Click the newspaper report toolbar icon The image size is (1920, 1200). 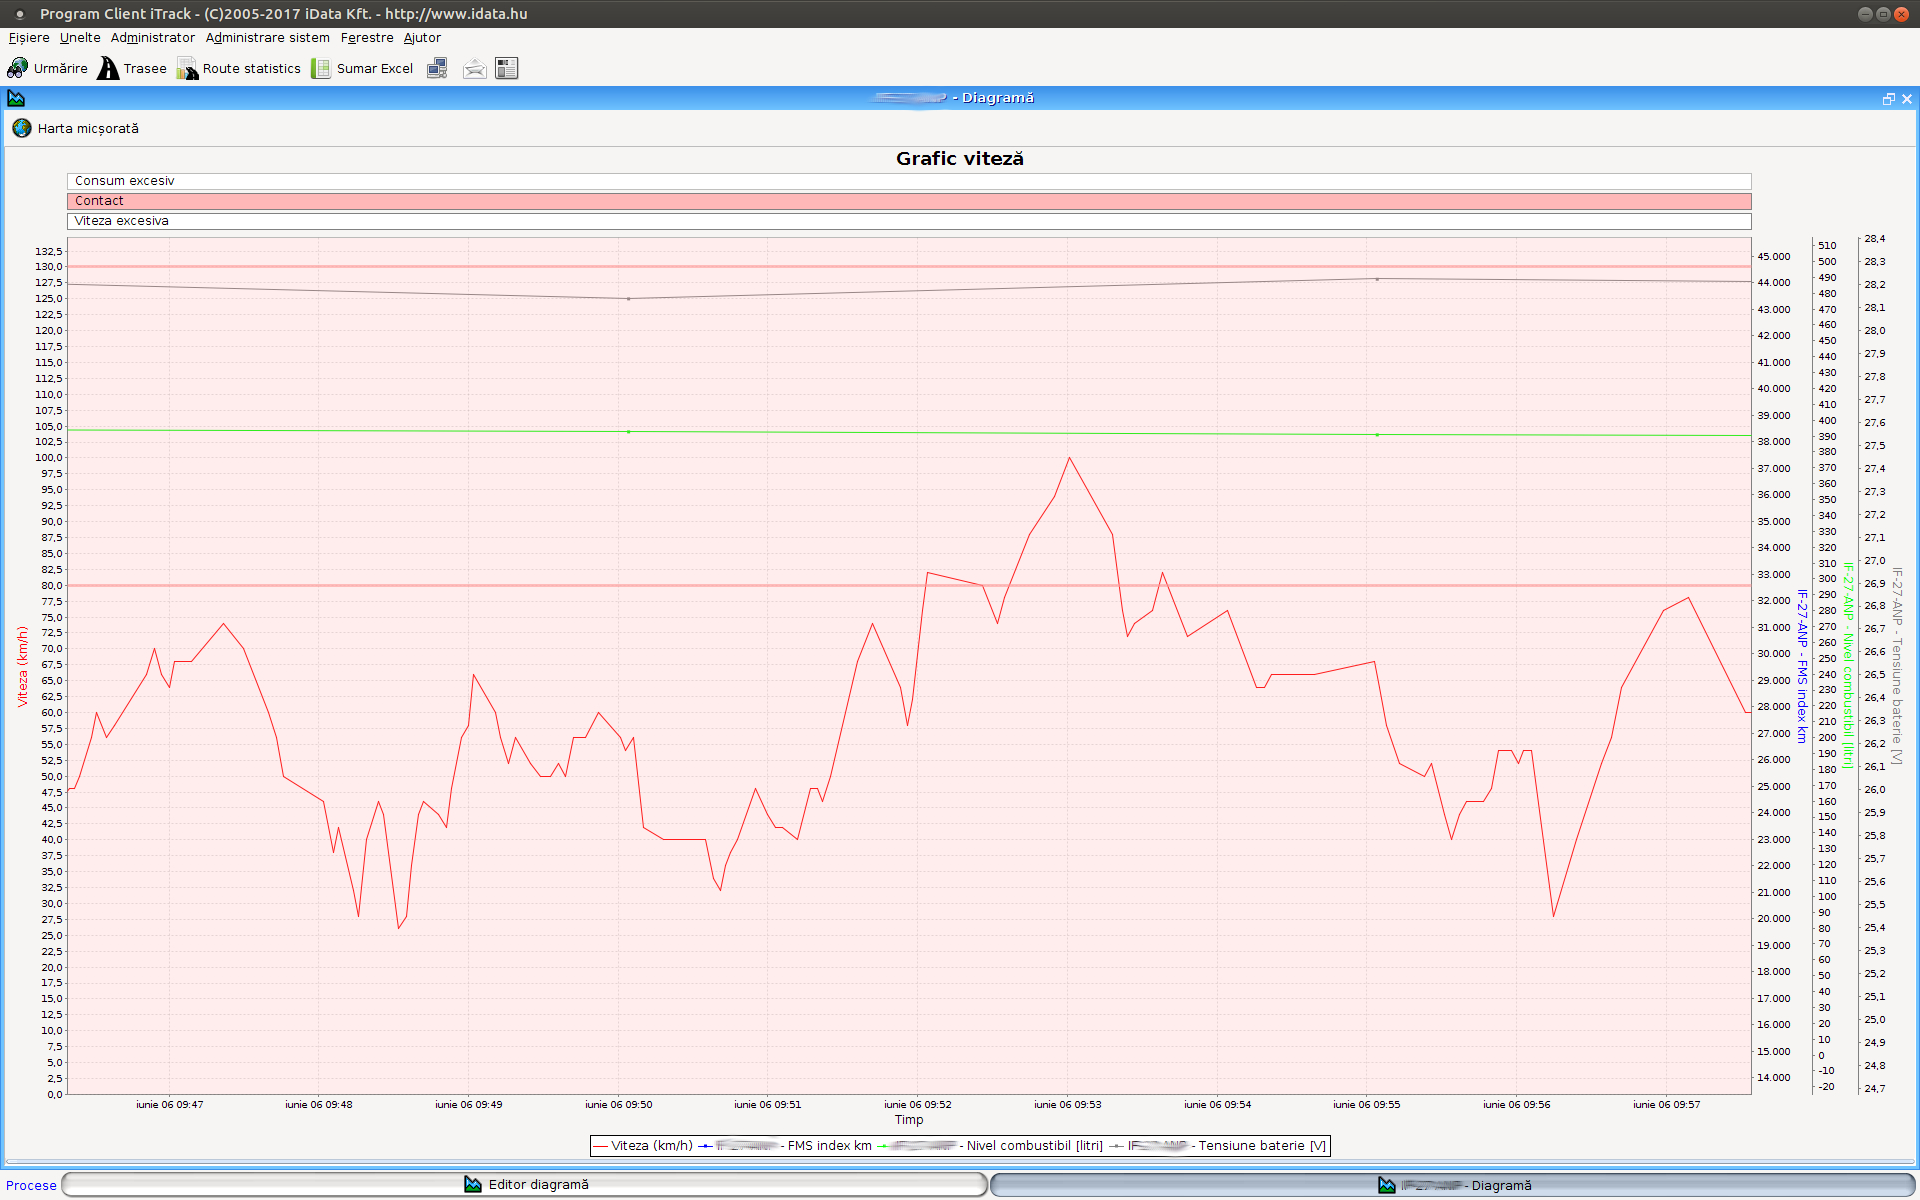[507, 68]
